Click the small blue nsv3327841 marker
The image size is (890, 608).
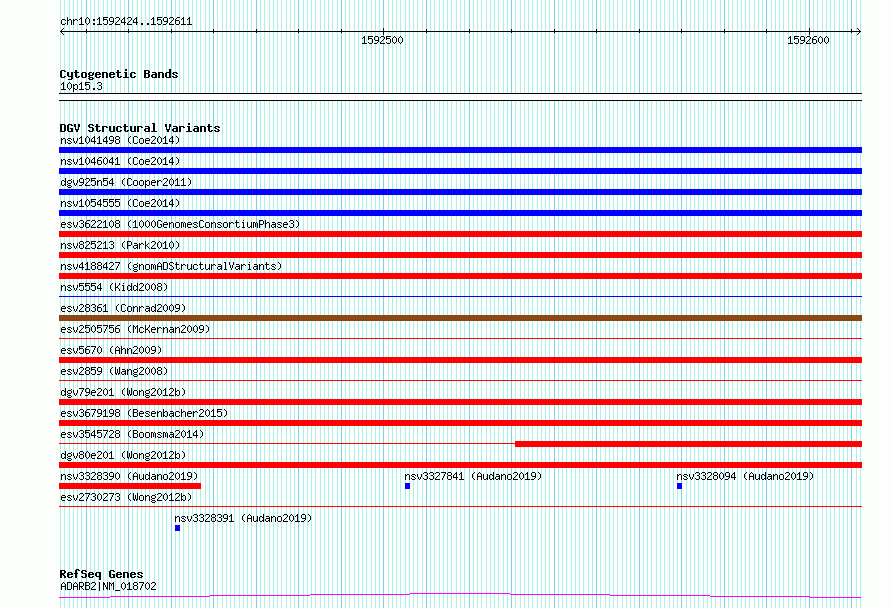click(x=408, y=486)
